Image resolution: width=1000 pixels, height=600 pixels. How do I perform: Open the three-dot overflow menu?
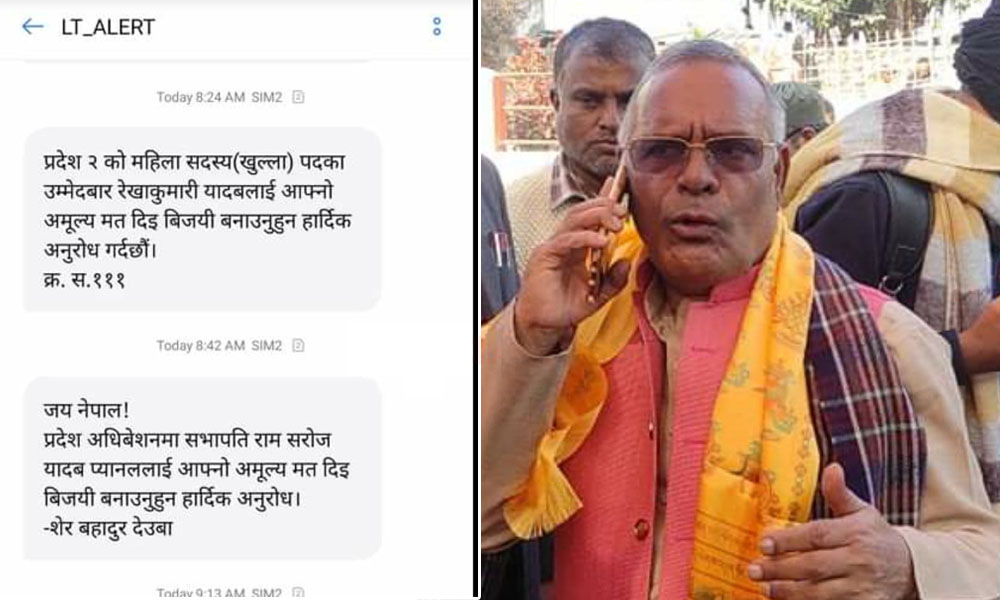(x=437, y=26)
